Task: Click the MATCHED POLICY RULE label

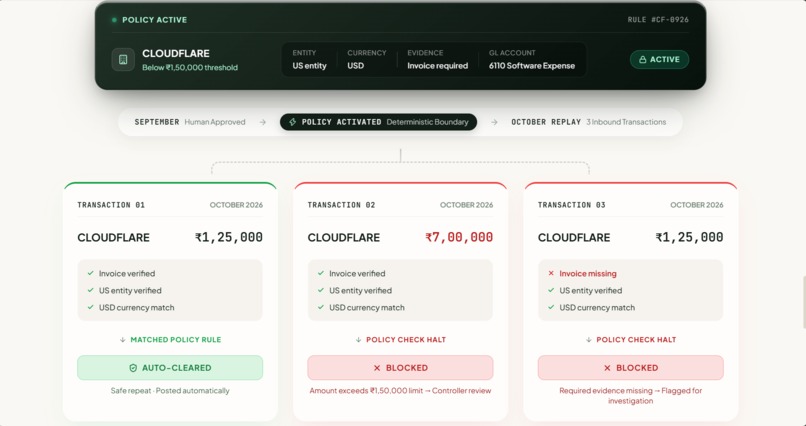Action: [x=176, y=340]
